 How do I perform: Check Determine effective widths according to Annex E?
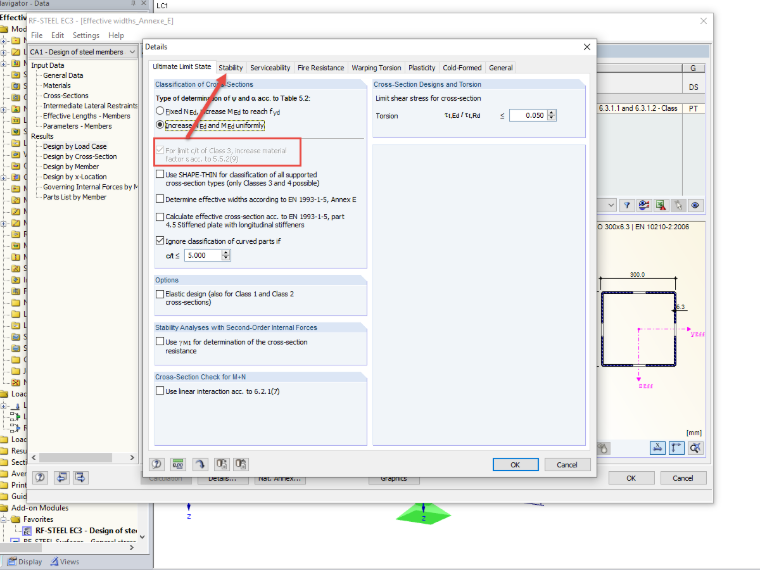click(x=160, y=199)
